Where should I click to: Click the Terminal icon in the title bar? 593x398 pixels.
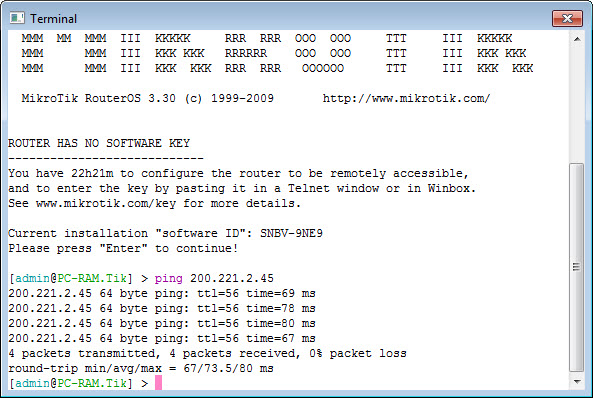click(x=17, y=18)
